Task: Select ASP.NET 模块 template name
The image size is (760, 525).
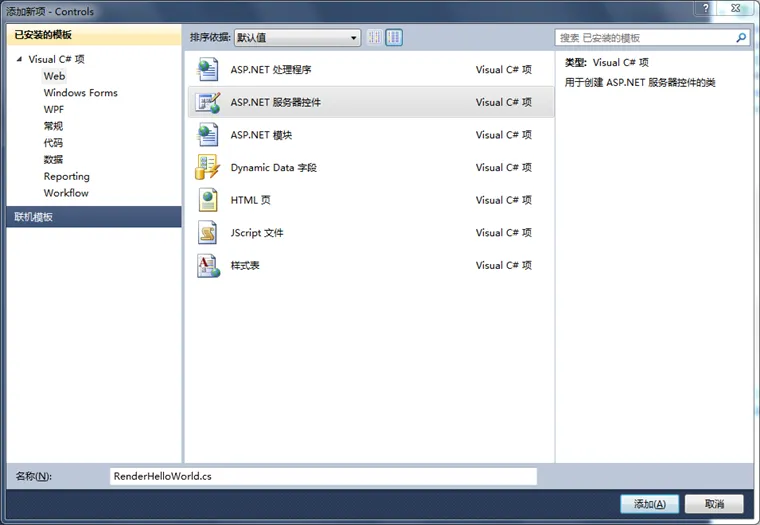Action: 261,135
